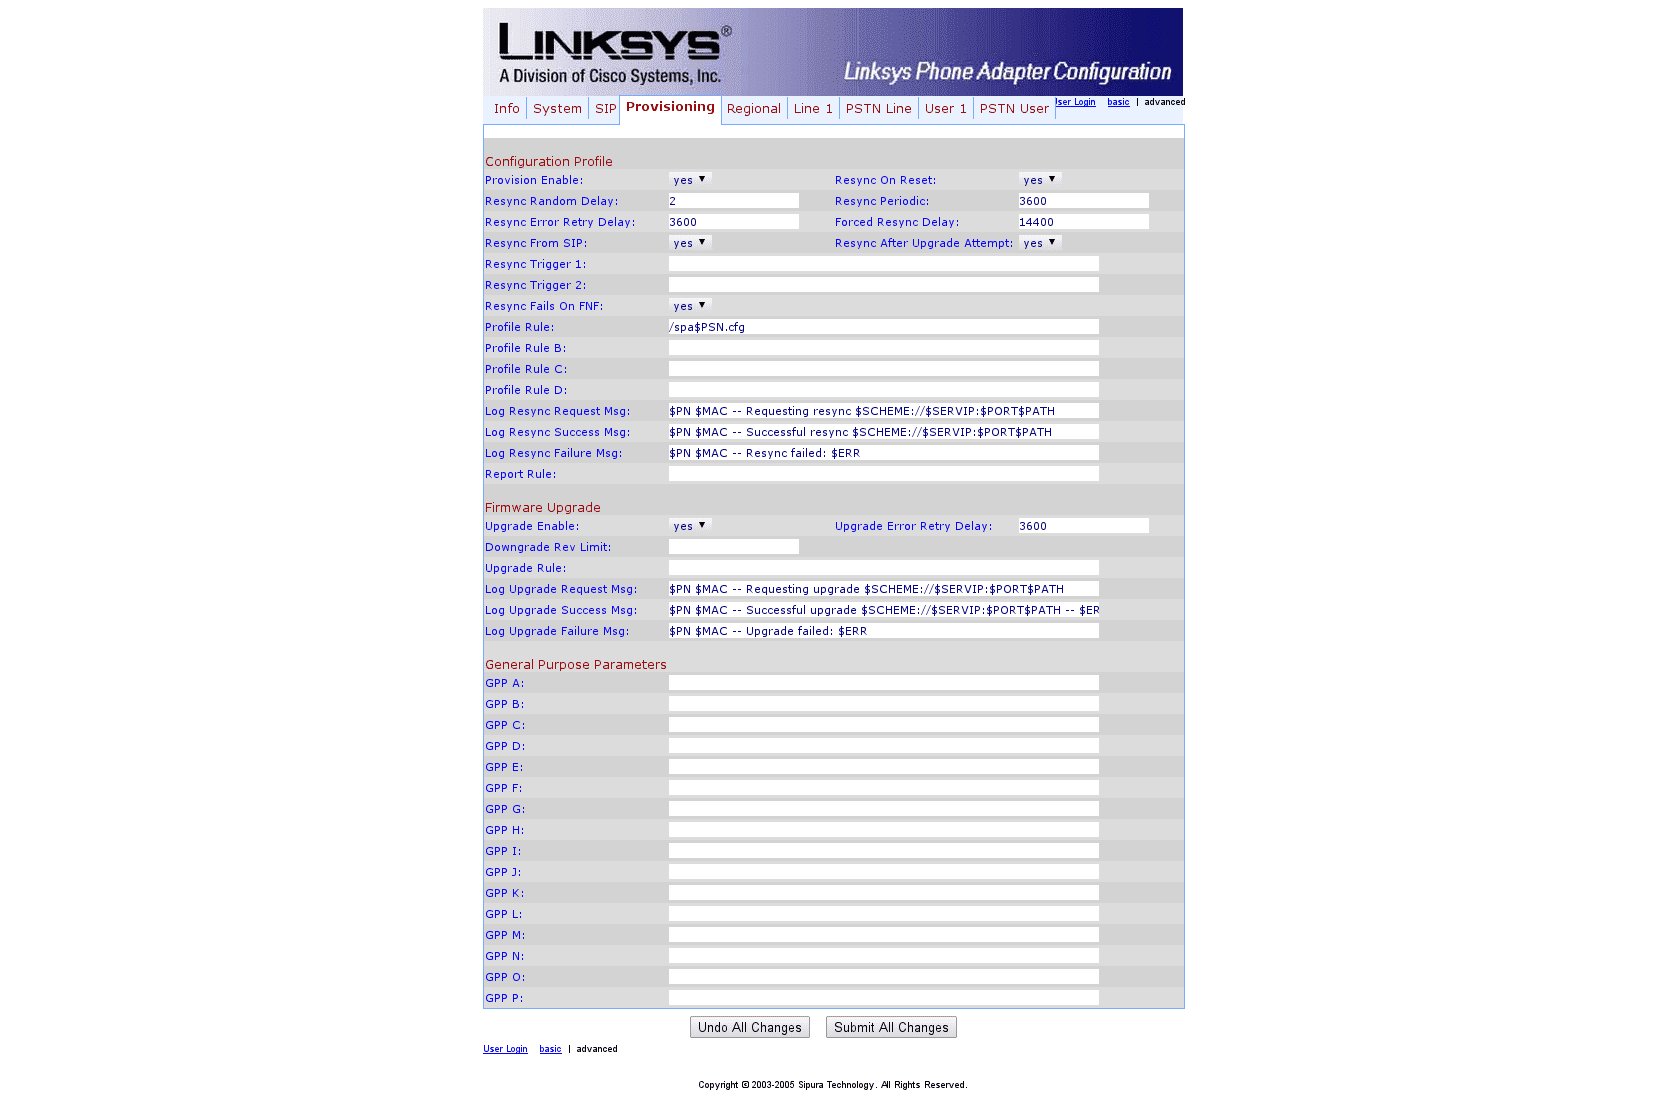This screenshot has height=1107, width=1665.
Task: Click the Log Resync Success Msg field
Action: click(884, 432)
